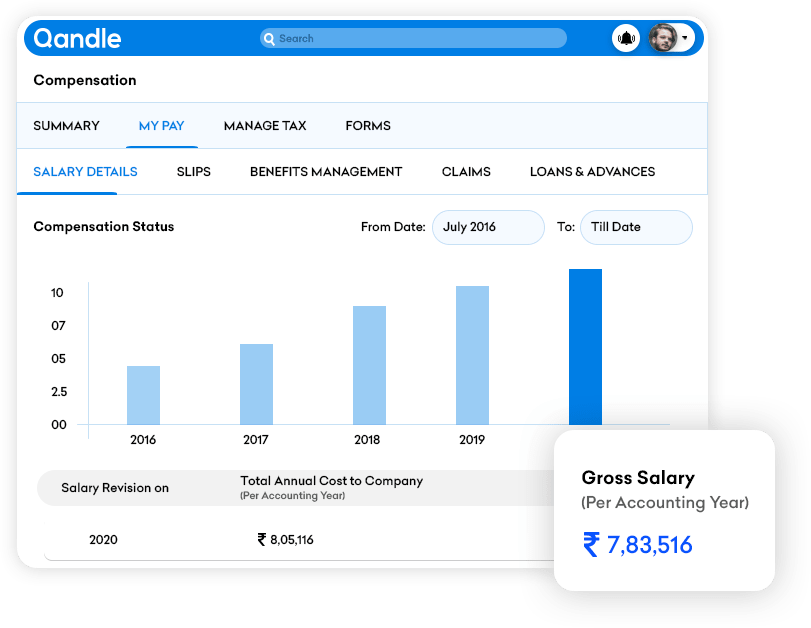The width and height of the screenshot is (811, 628).
Task: Click the user profile avatar
Action: (662, 39)
